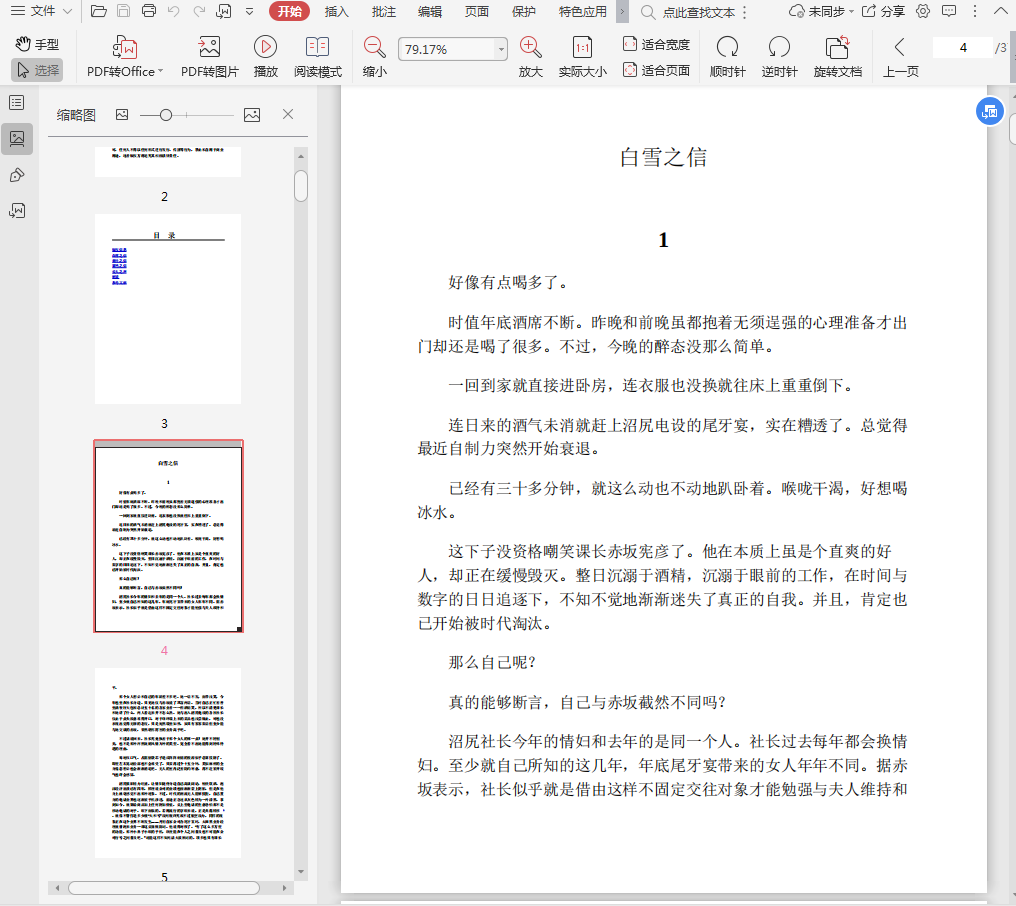Expand more ribbon tabs arrow
This screenshot has width=1016, height=906.
pyautogui.click(x=622, y=12)
